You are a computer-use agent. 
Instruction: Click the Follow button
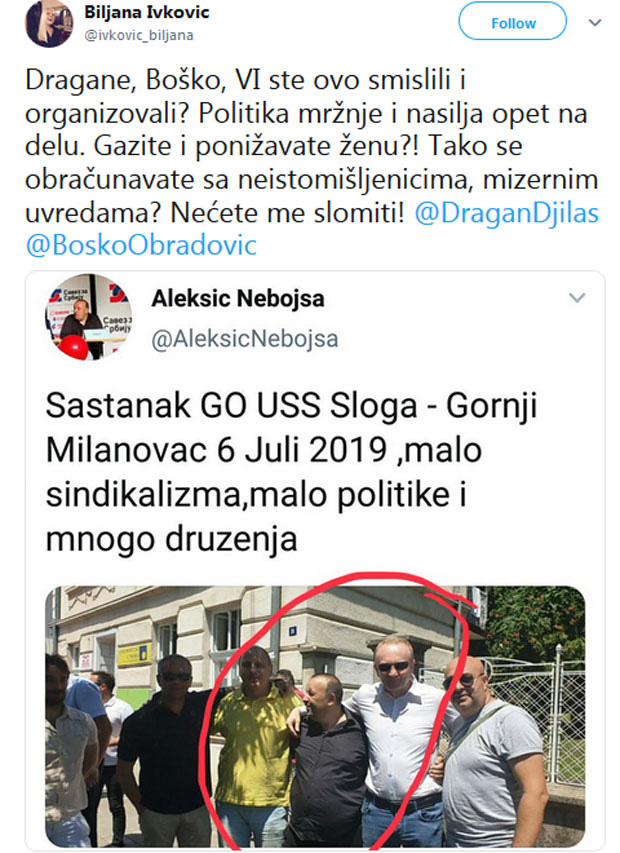(x=512, y=23)
